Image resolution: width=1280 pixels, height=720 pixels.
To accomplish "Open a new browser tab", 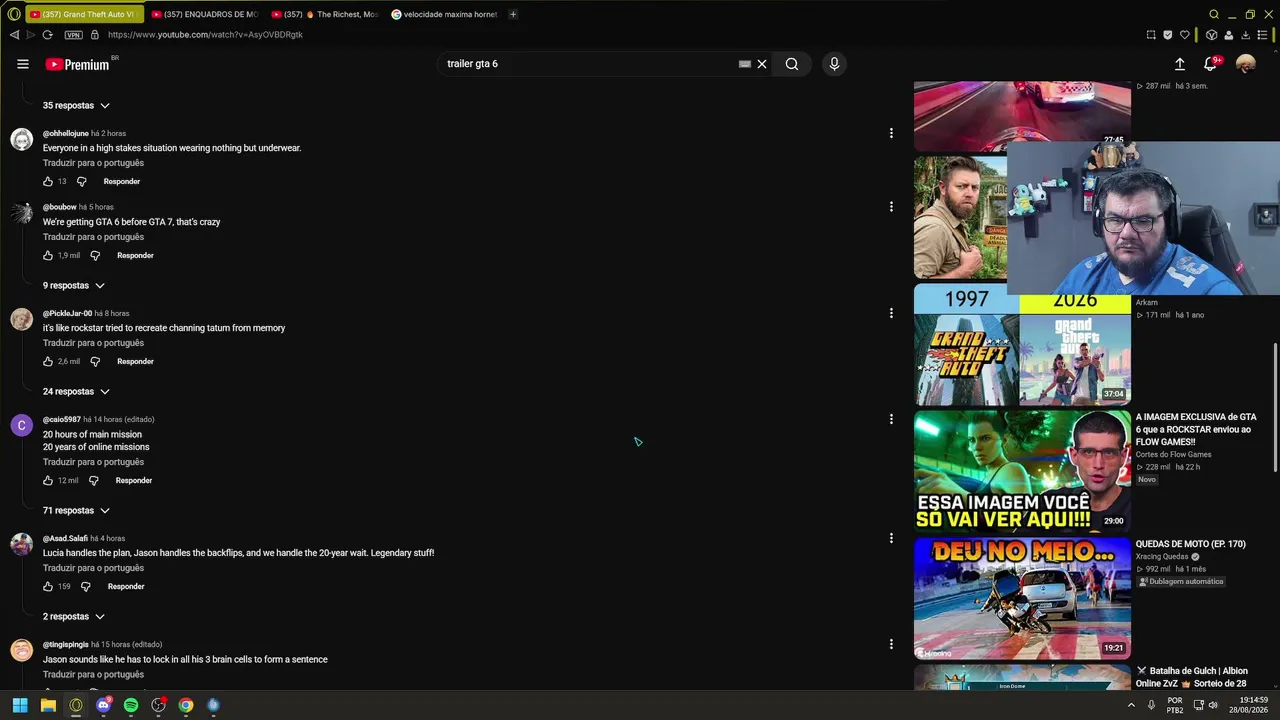I will [x=513, y=14].
